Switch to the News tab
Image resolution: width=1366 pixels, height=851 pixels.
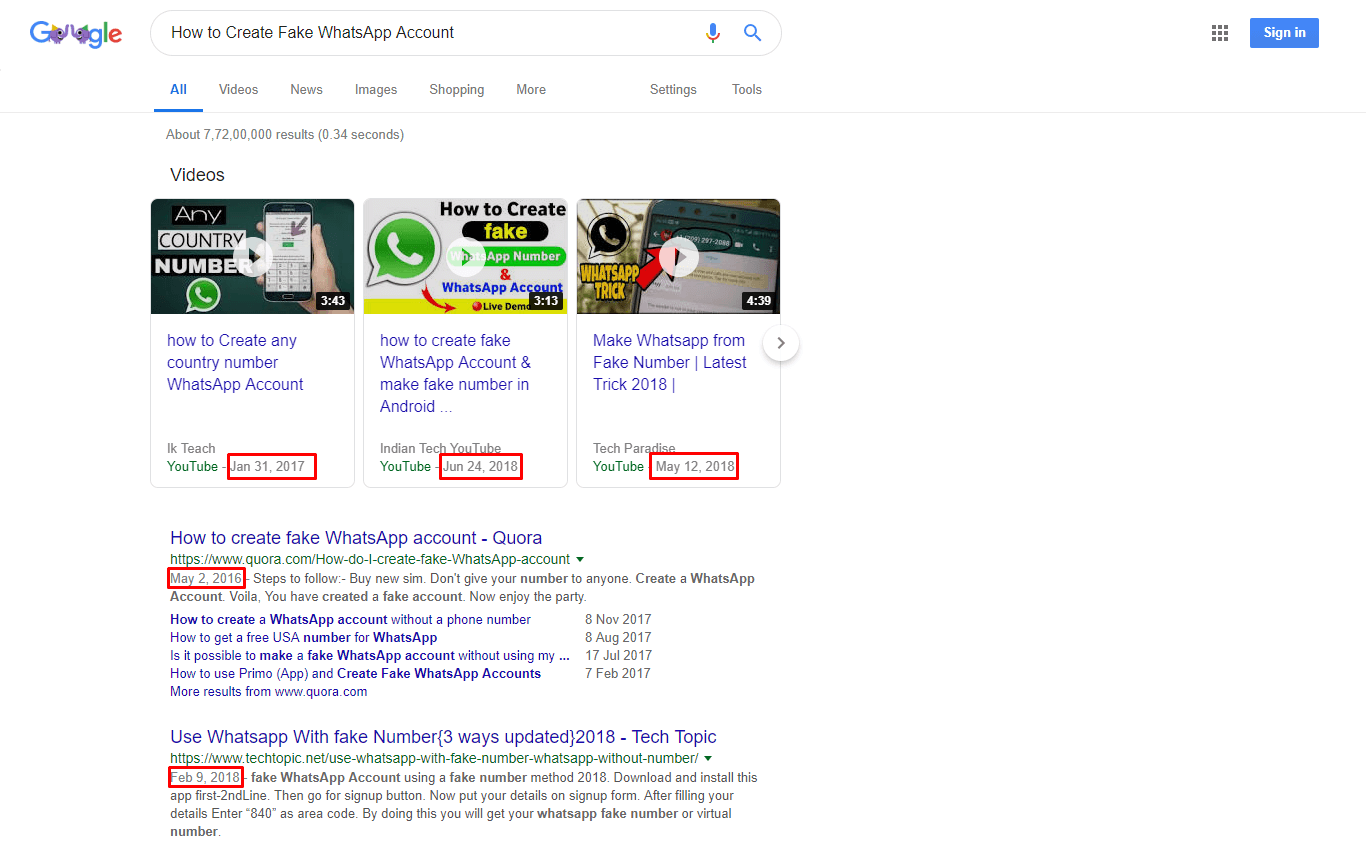(306, 90)
